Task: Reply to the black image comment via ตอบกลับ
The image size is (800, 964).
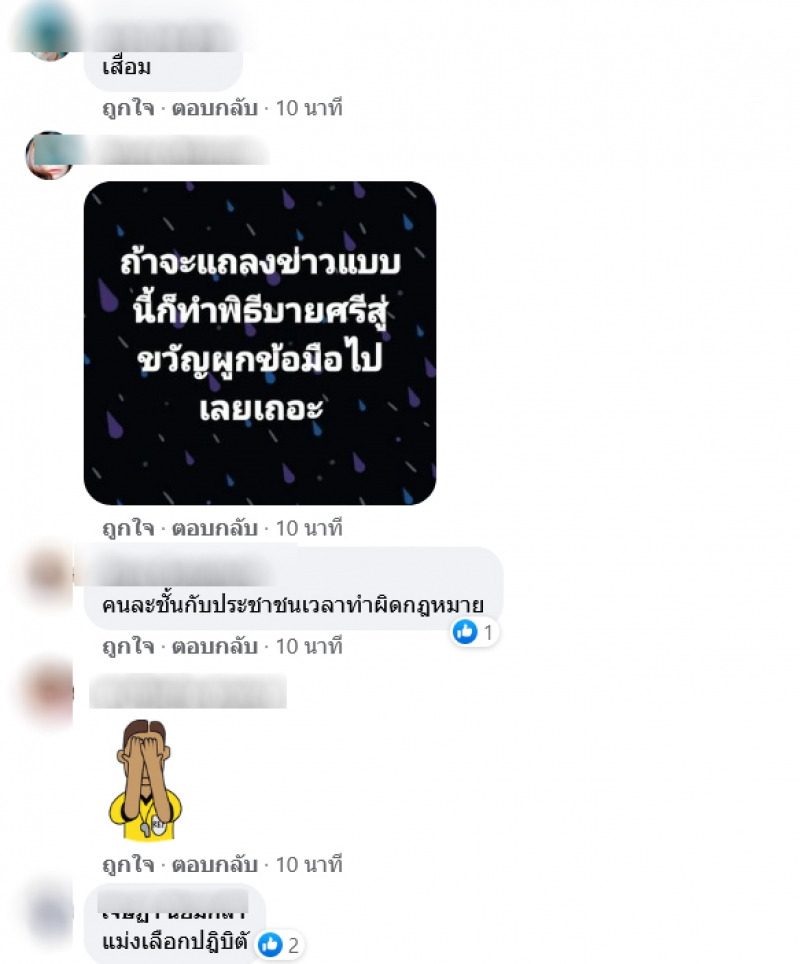Action: coord(215,528)
